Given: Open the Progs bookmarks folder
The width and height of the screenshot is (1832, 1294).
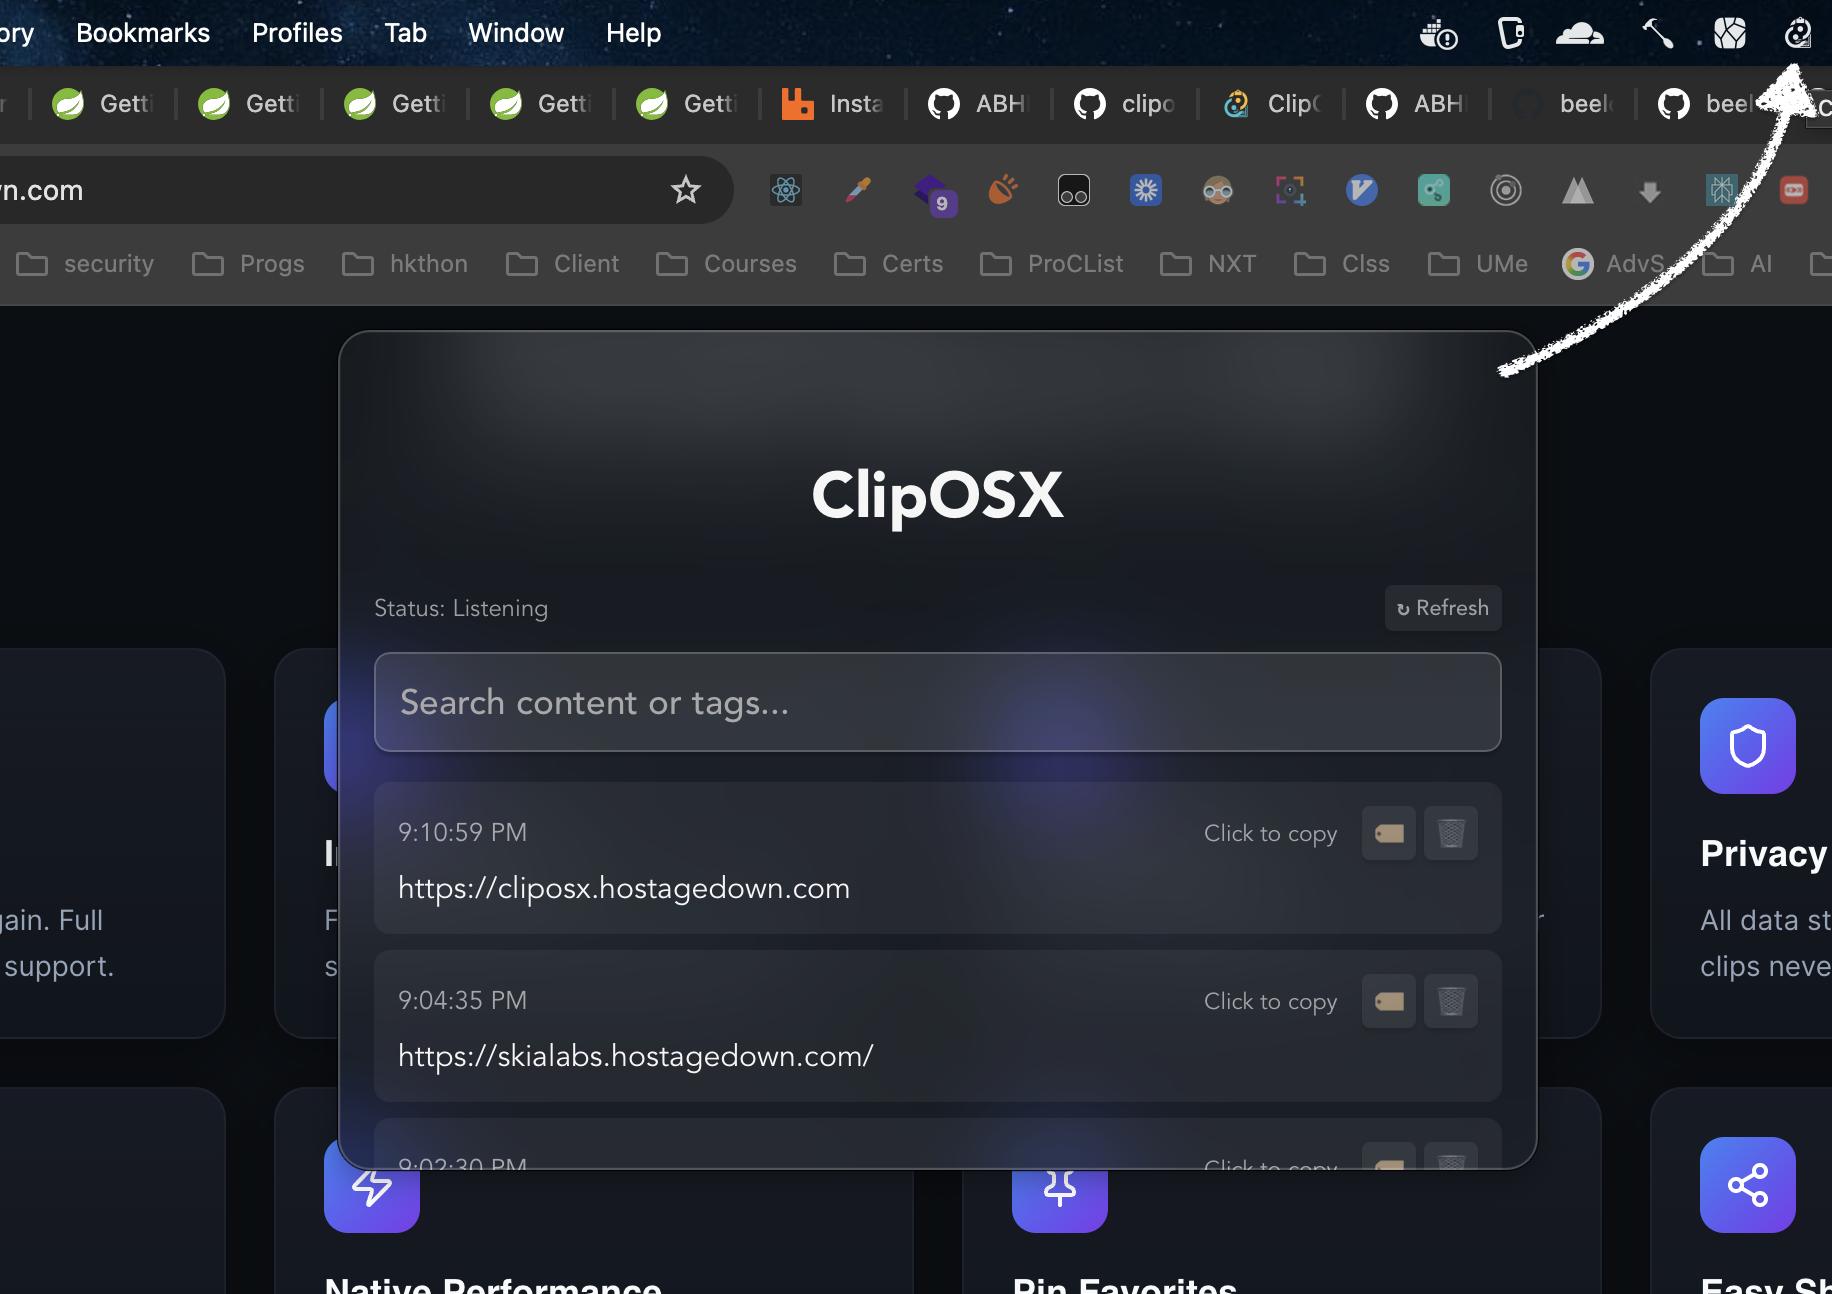Looking at the screenshot, I should click(x=249, y=264).
